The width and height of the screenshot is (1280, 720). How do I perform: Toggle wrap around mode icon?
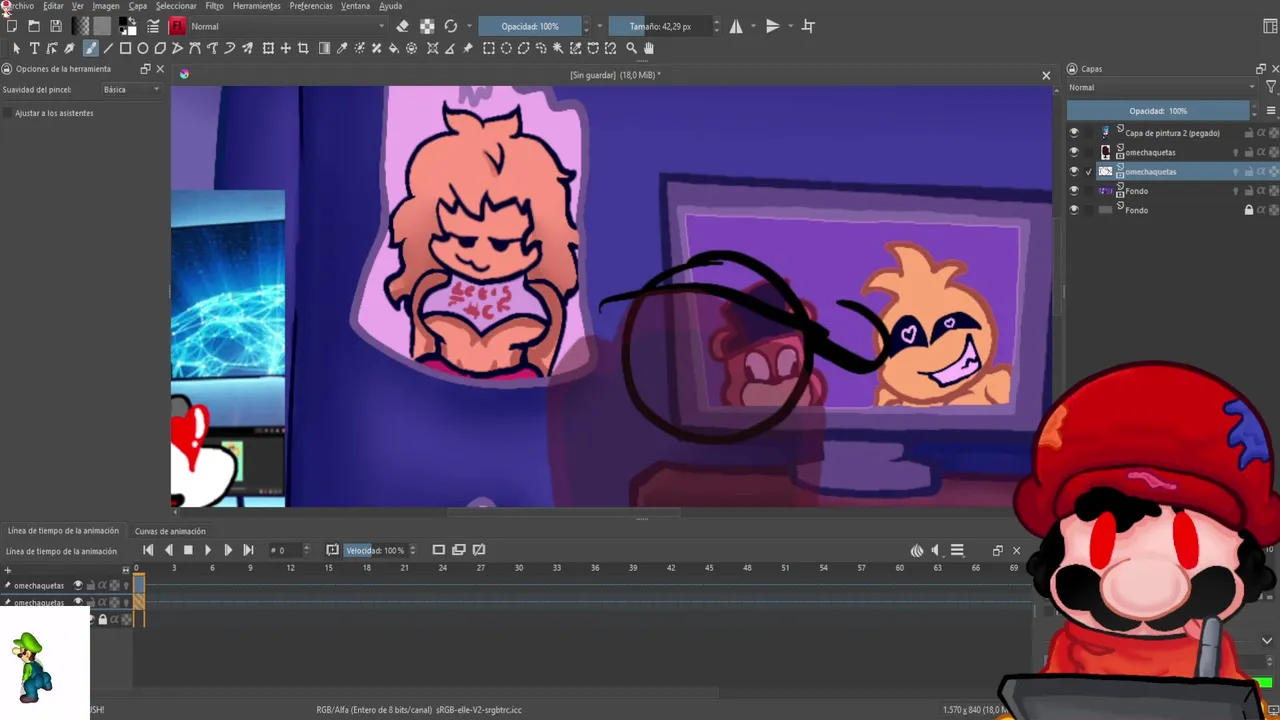coord(808,26)
